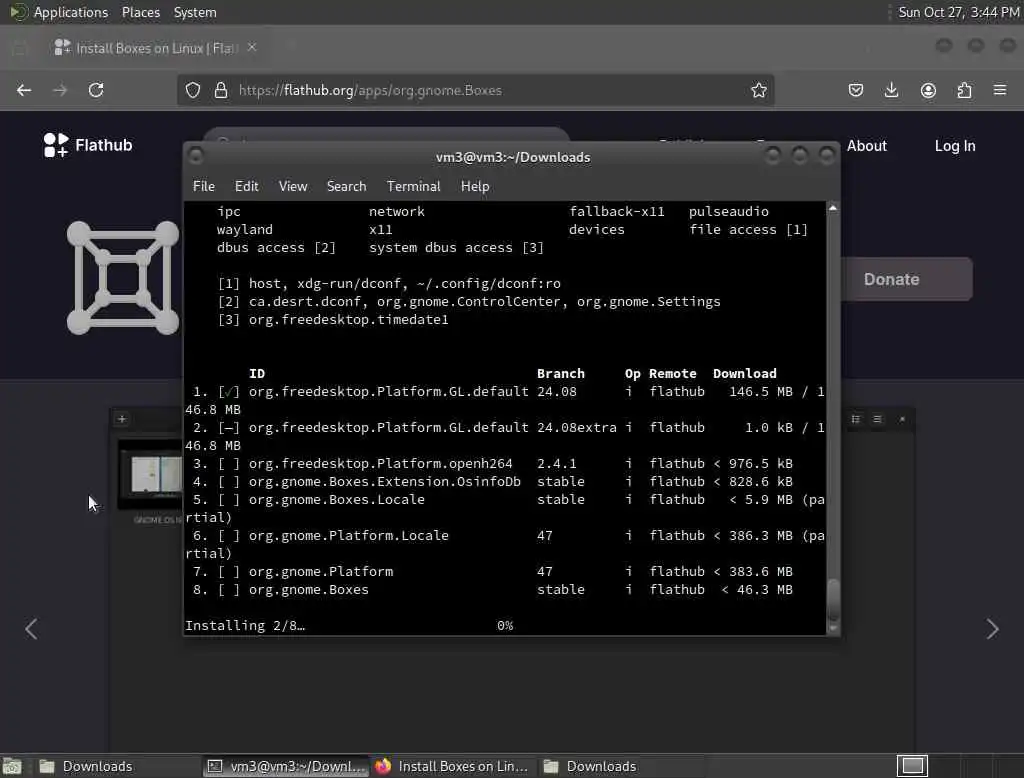Close the Install Boxes browser tab
This screenshot has width=1024, height=778.
(x=252, y=48)
